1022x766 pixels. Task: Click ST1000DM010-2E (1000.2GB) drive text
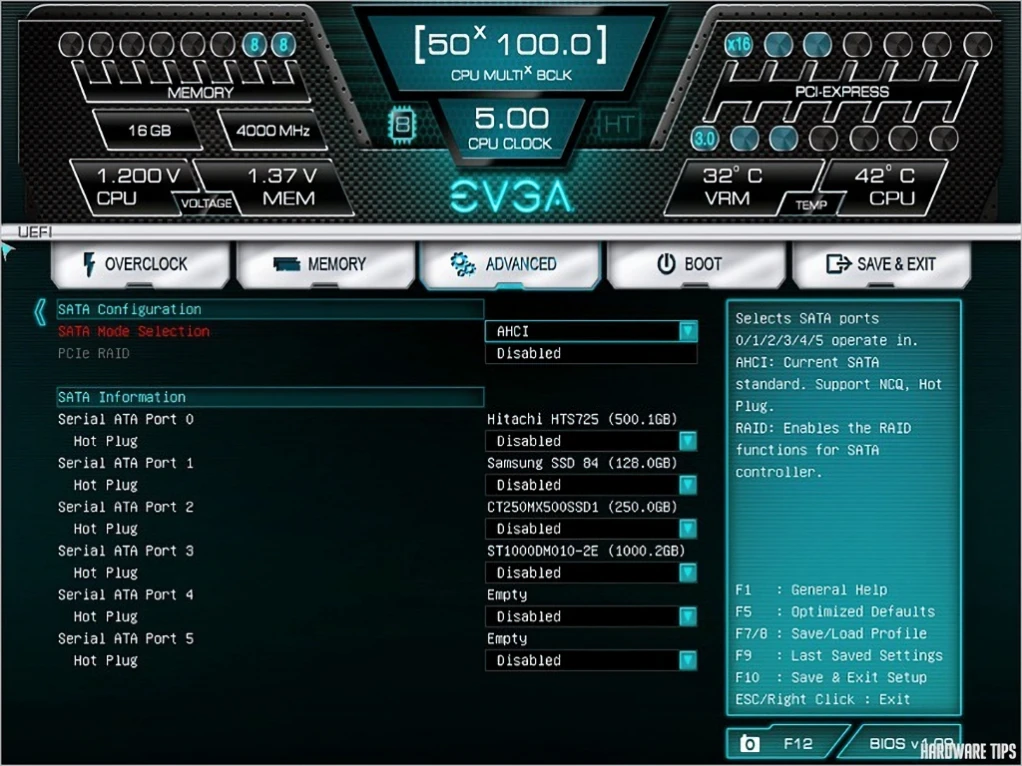586,551
